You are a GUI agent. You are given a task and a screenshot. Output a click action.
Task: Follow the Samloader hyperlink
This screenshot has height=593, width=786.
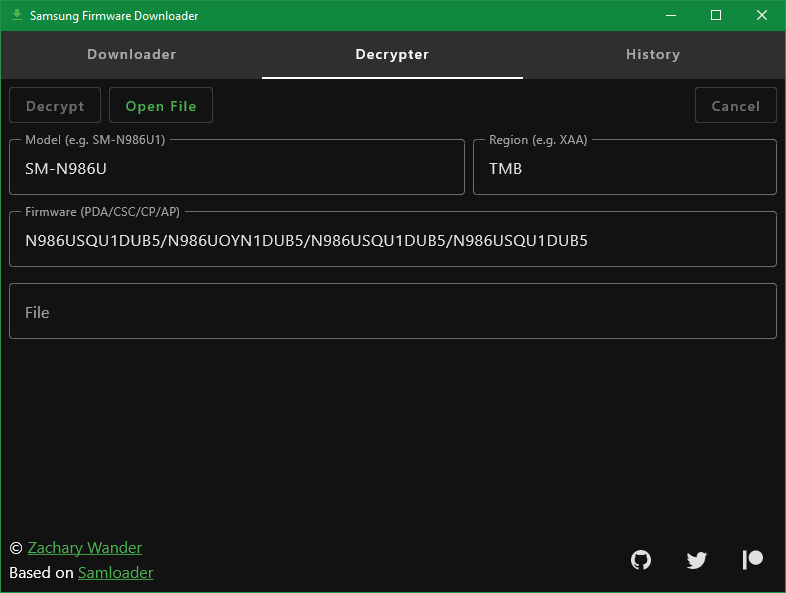point(115,573)
